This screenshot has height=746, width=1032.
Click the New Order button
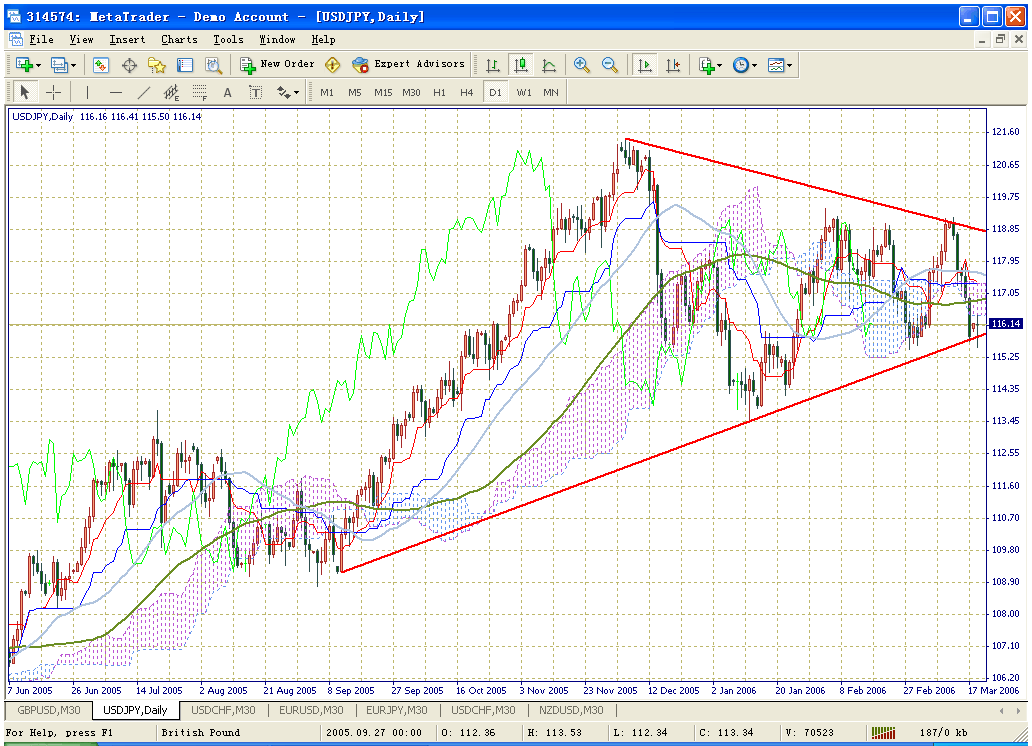[277, 65]
